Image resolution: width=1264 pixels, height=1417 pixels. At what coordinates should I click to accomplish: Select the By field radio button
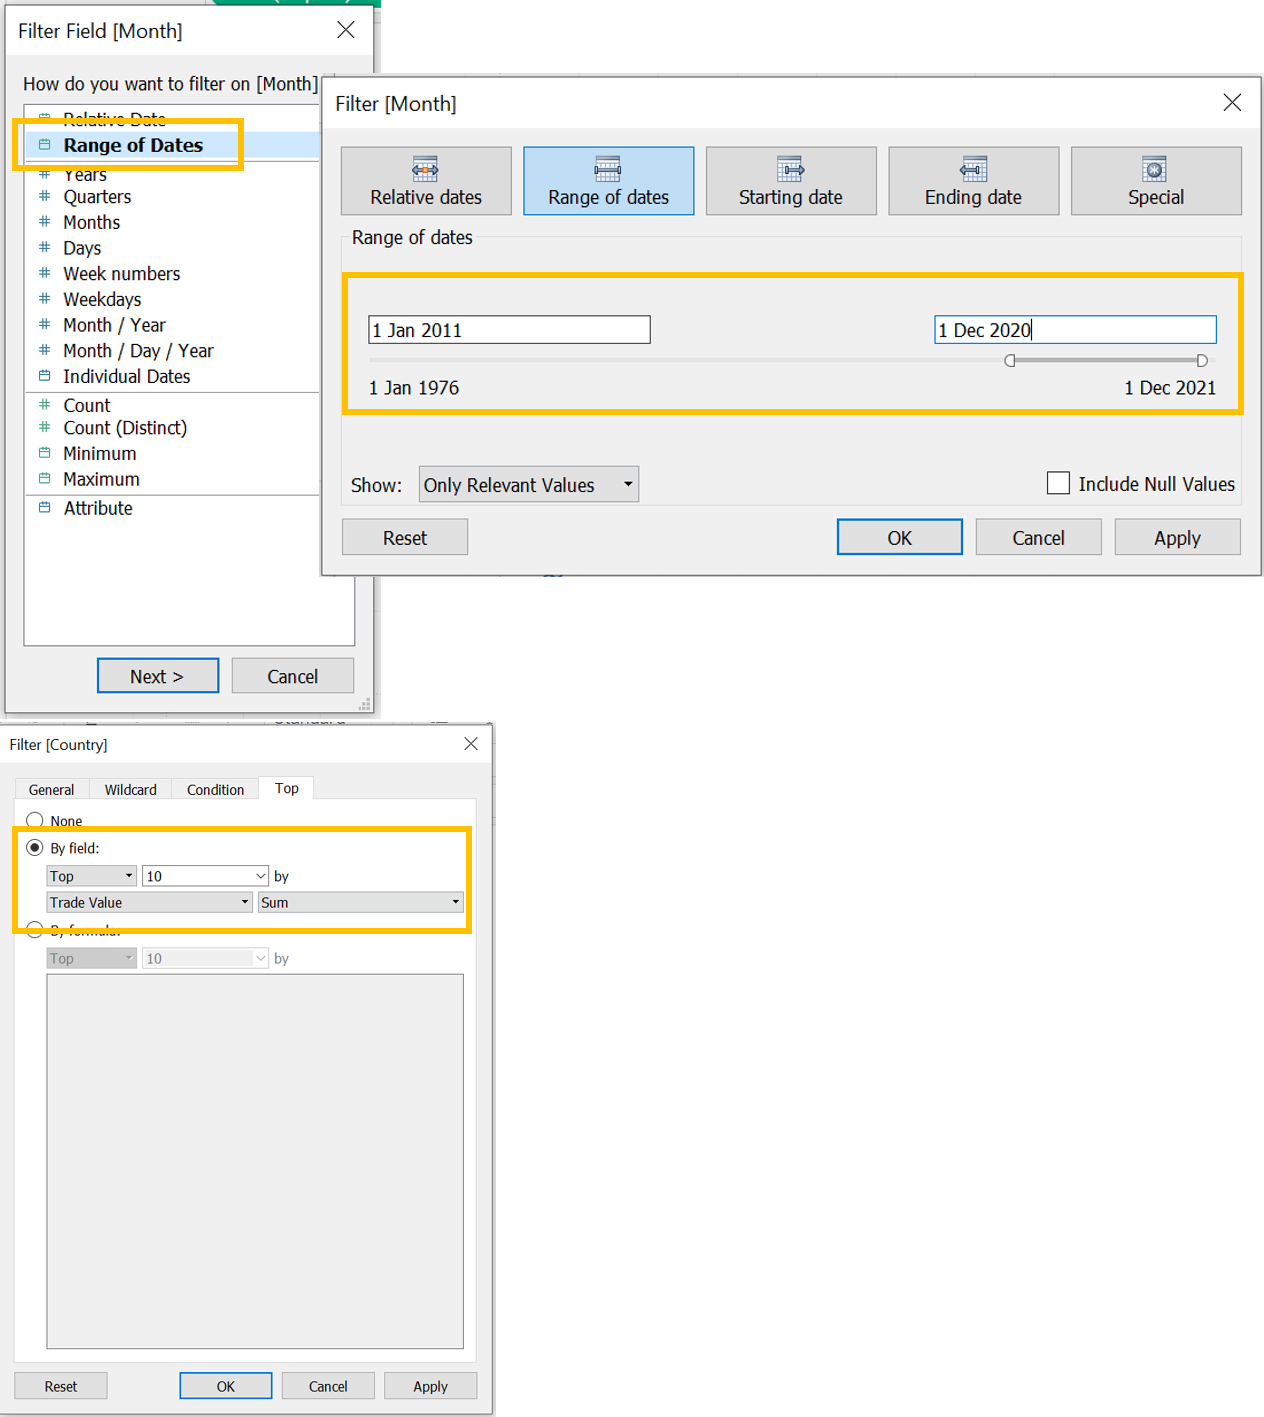click(35, 848)
